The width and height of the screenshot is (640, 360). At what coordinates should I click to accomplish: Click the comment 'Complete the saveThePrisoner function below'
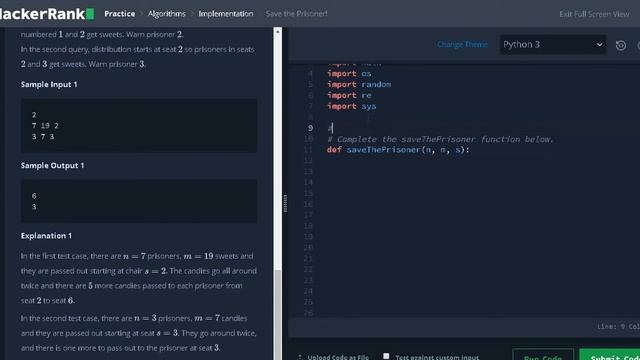[x=440, y=139]
